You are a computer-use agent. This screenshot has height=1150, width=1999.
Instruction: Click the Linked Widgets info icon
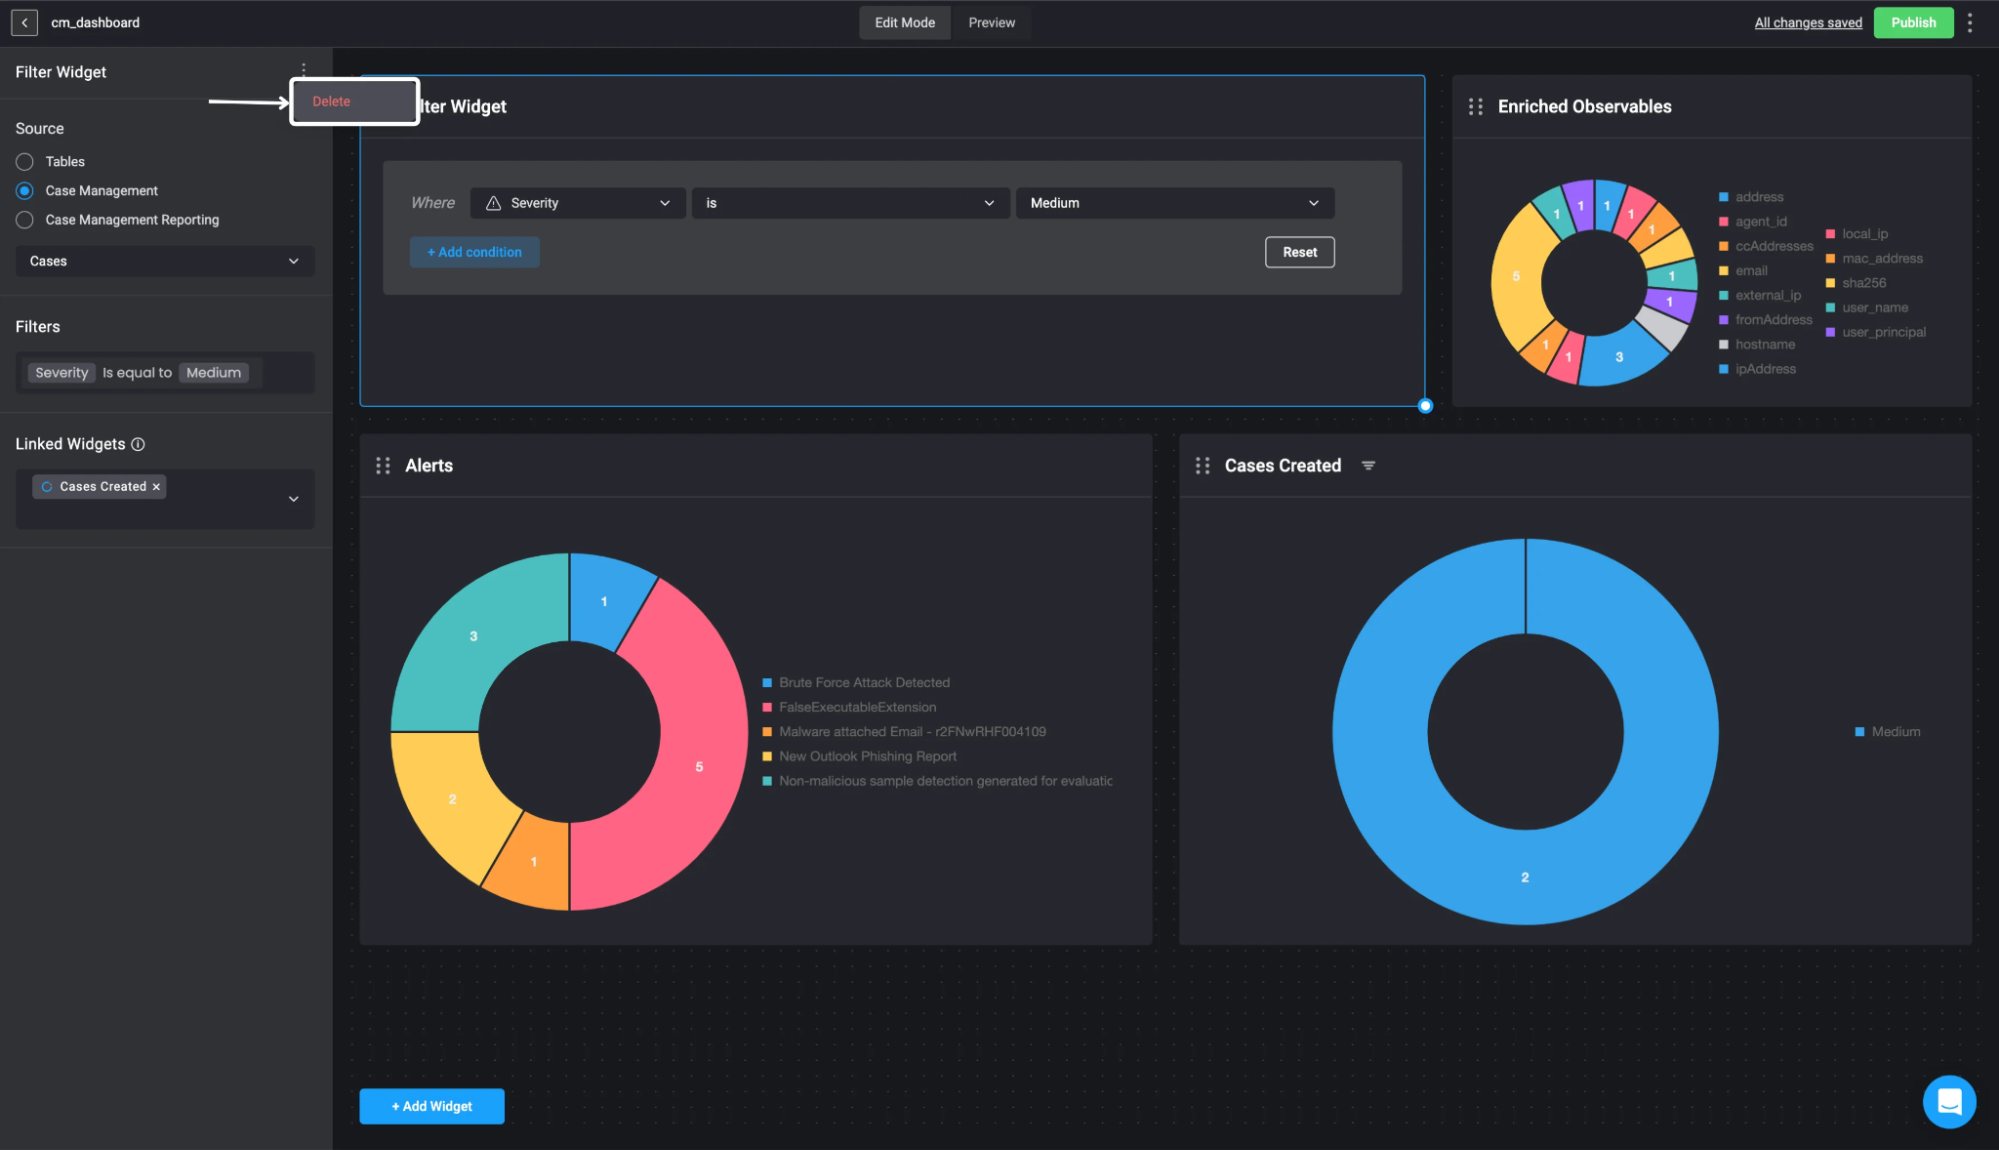pos(138,444)
